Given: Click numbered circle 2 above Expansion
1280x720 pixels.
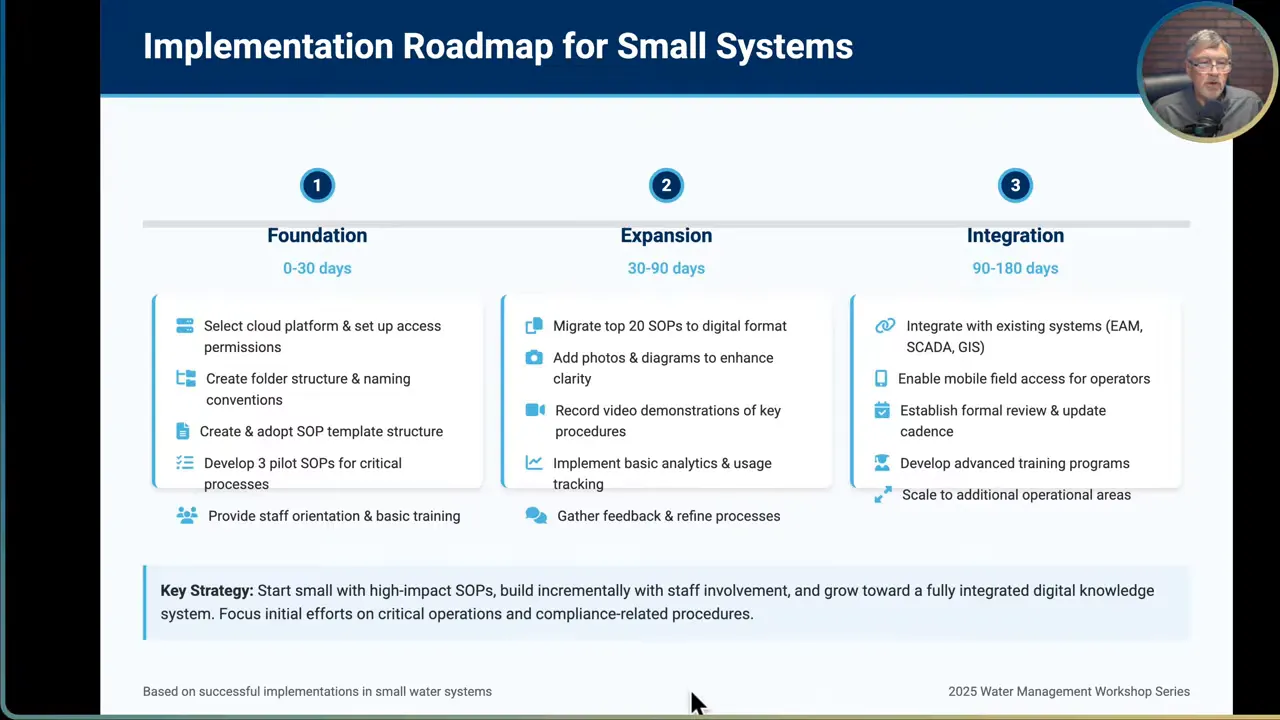Looking at the screenshot, I should coord(666,185).
